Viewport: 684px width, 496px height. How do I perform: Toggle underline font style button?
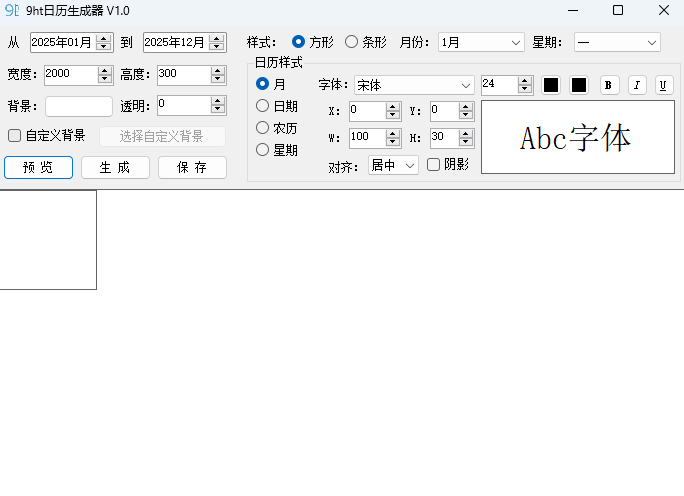coord(663,86)
